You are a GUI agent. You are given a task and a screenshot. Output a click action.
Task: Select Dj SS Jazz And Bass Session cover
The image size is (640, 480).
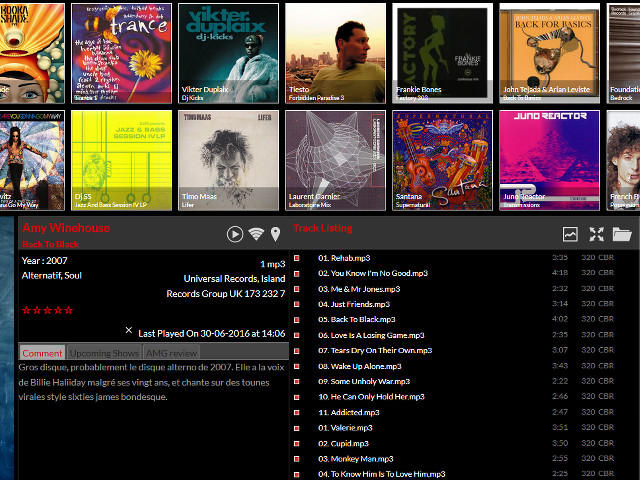click(x=122, y=160)
